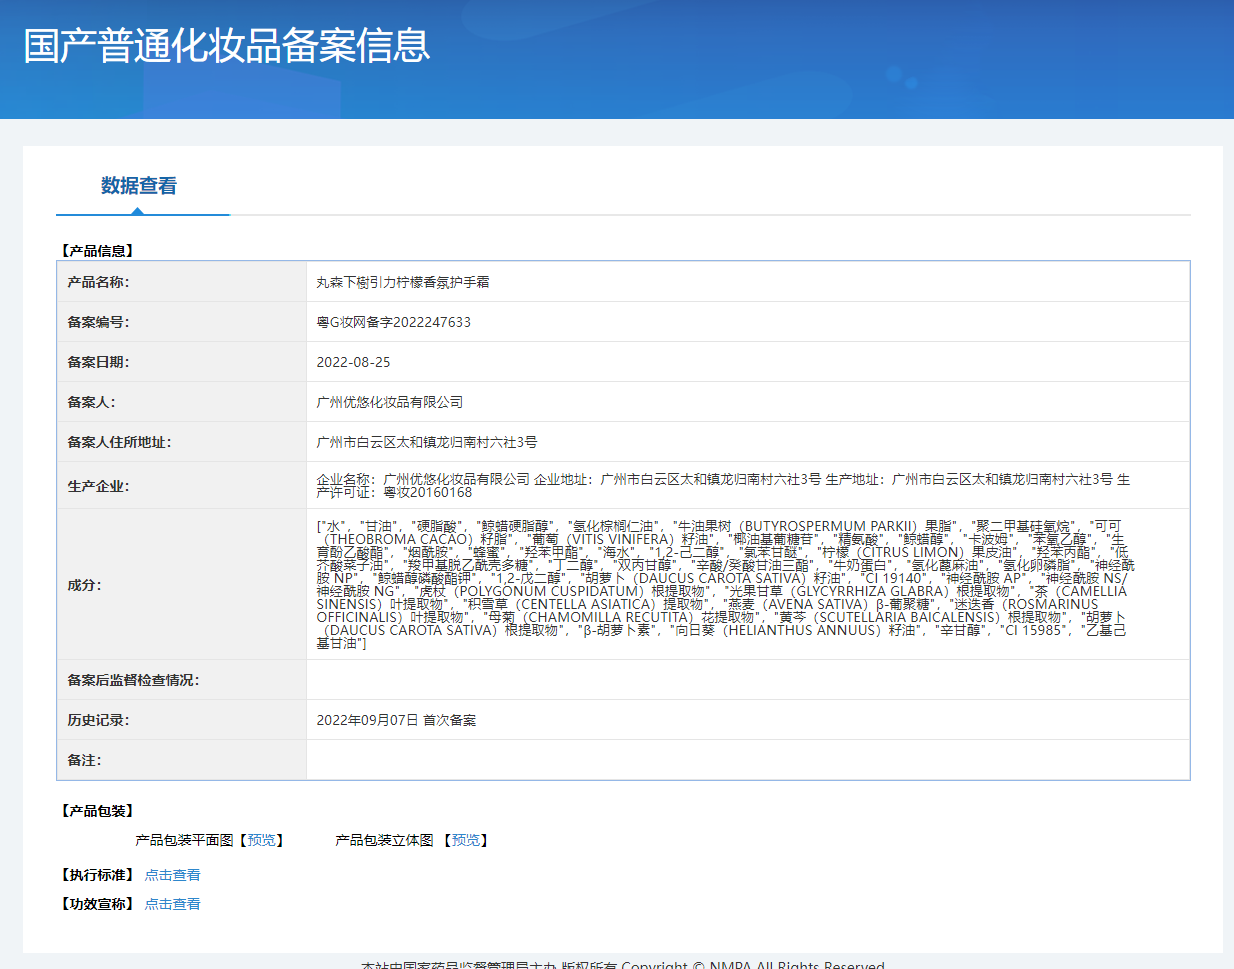Click the history entry 2022年09月07日 首次备案
Screen dimensions: 1234x969
(x=396, y=720)
